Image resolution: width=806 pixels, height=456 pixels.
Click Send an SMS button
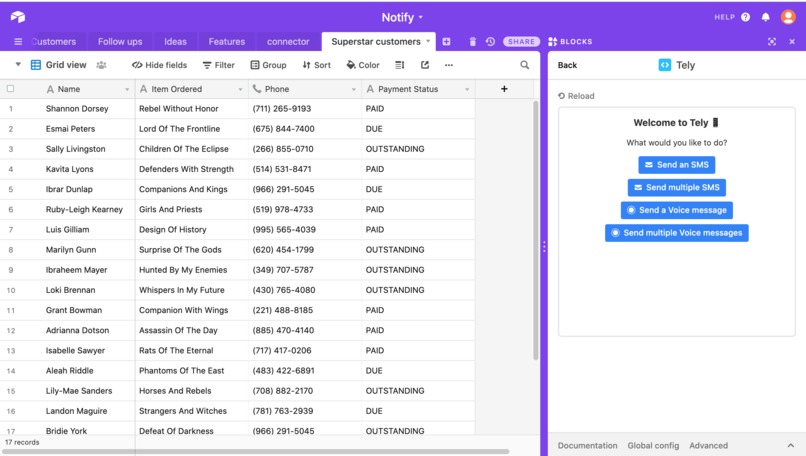(x=676, y=165)
